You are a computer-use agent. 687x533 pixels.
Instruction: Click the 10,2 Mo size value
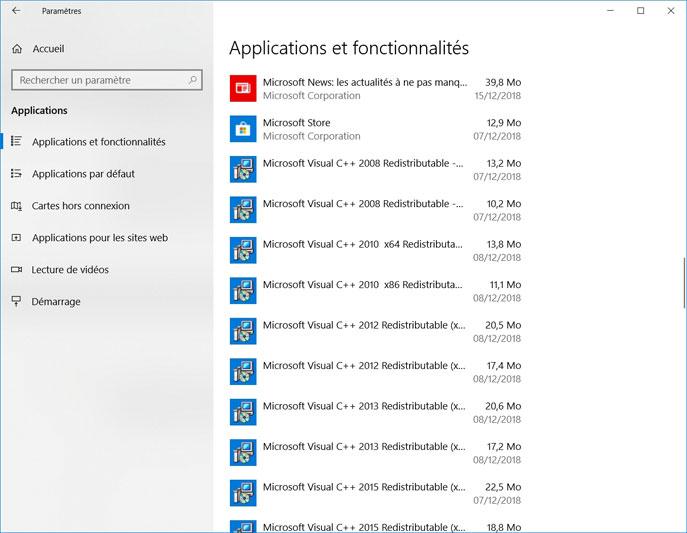504,204
